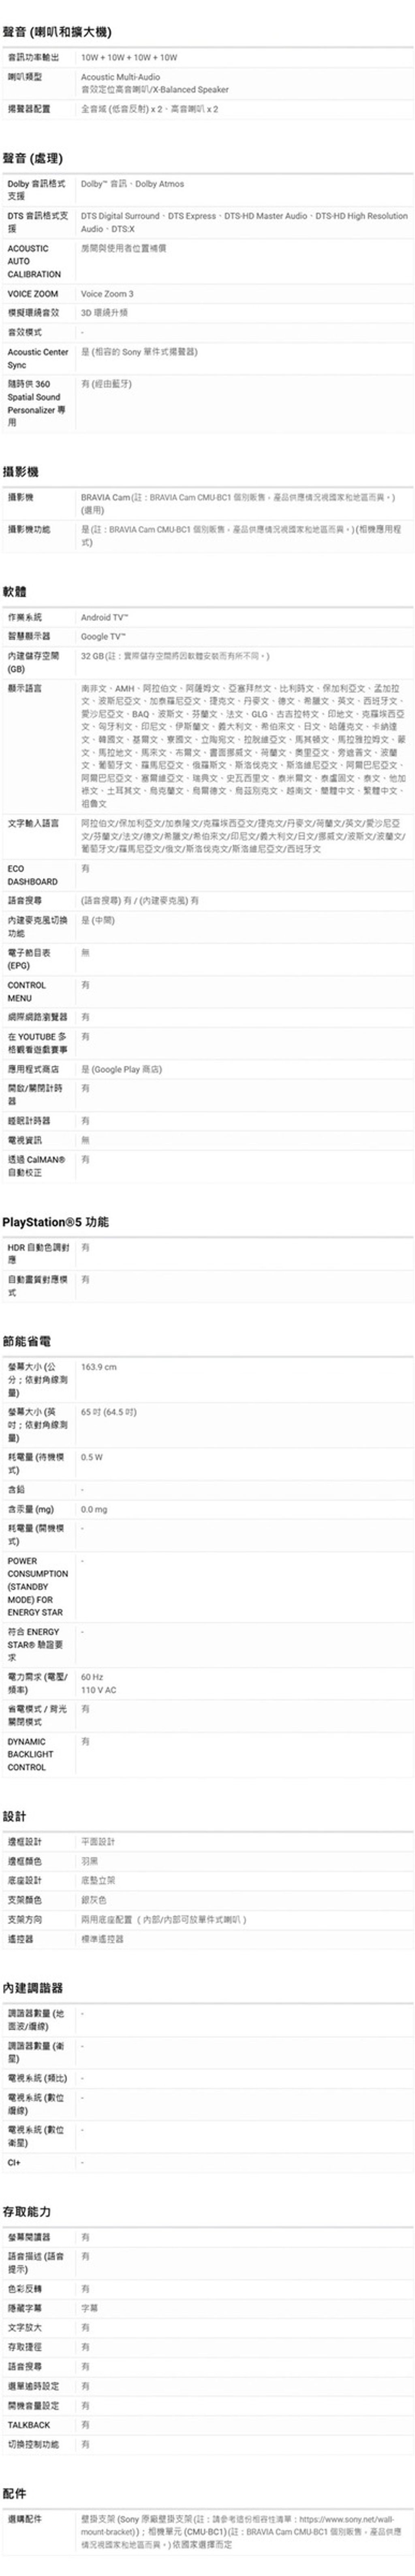Select the ACOUSTIC AUTO CALIBRATION label
Viewport: 415px width, 2576px height.
pos(34,261)
